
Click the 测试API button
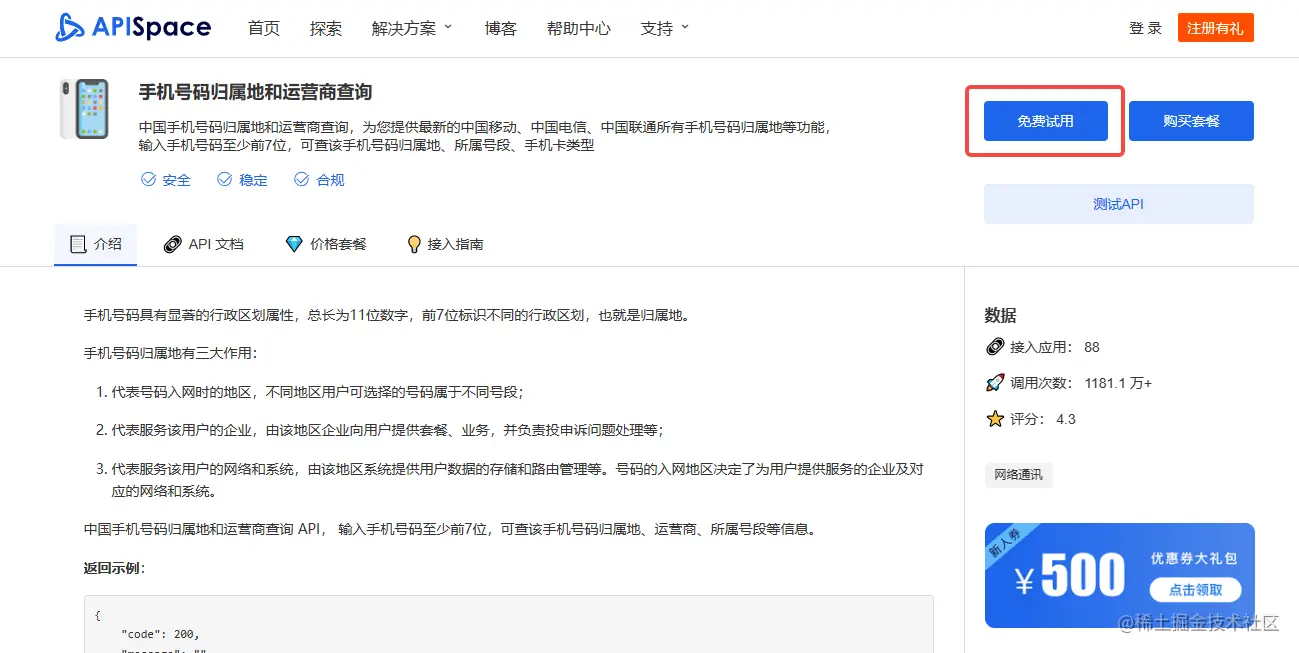(x=1119, y=204)
